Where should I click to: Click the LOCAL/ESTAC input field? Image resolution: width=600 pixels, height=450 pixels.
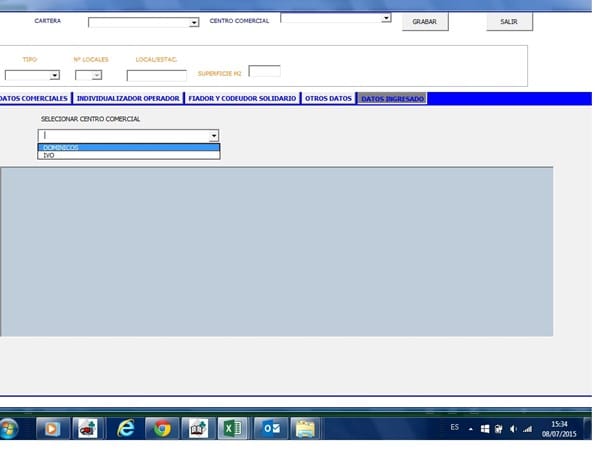(x=157, y=75)
